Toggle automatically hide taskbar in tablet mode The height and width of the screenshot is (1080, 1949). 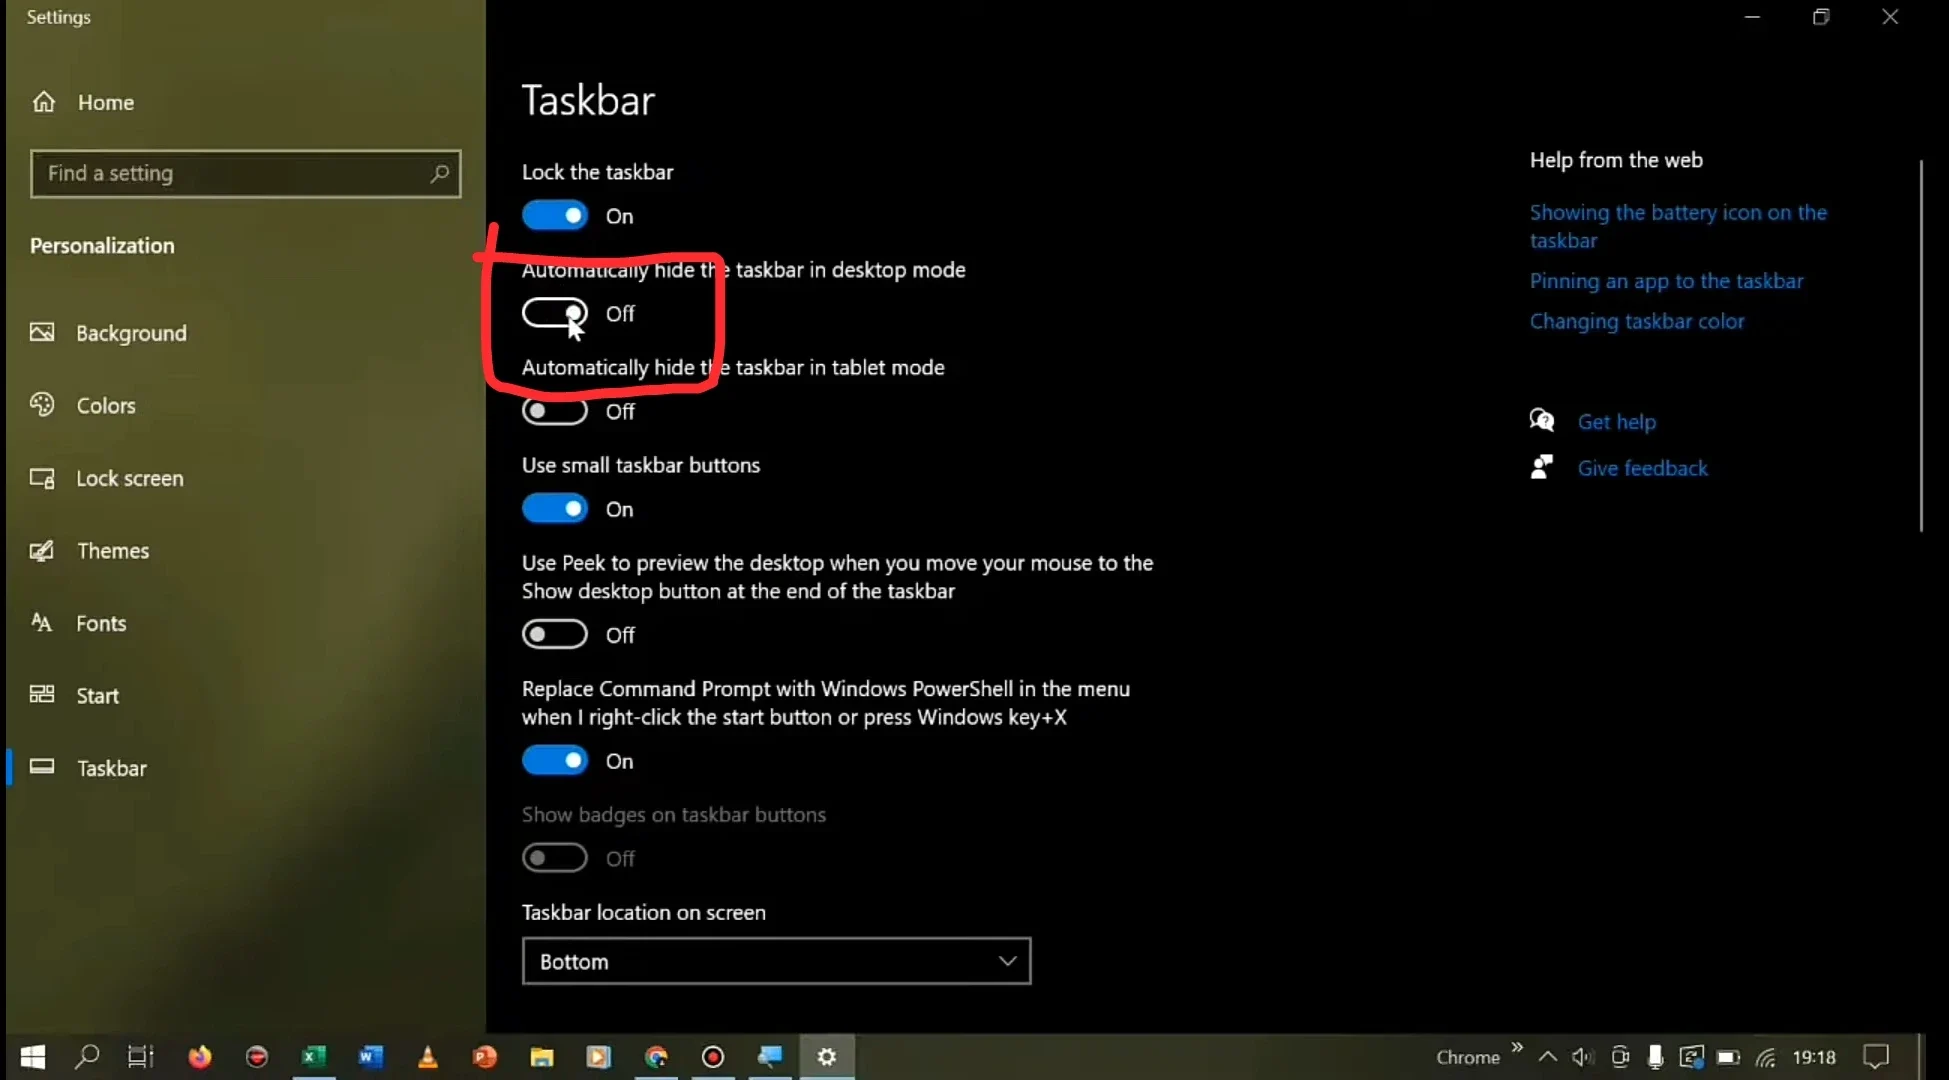coord(554,411)
